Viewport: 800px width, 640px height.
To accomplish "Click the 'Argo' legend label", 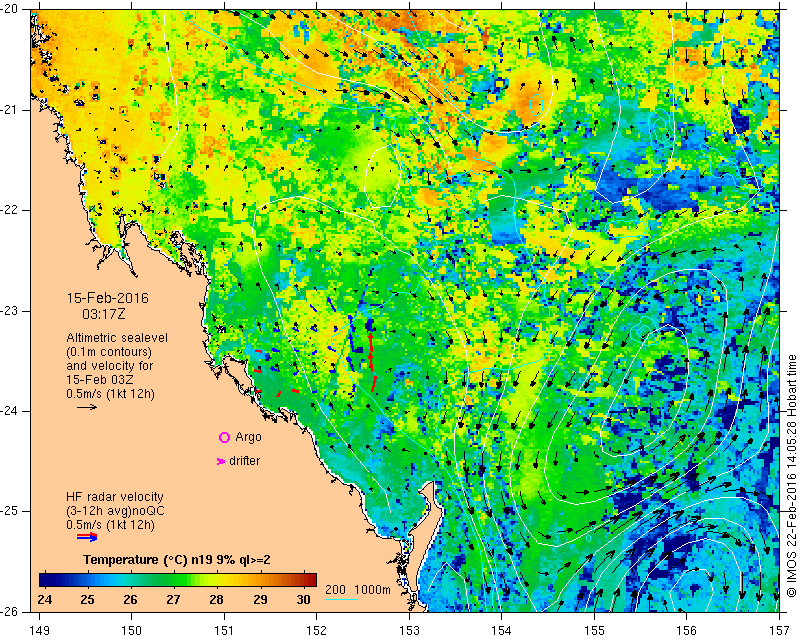I will [x=248, y=437].
